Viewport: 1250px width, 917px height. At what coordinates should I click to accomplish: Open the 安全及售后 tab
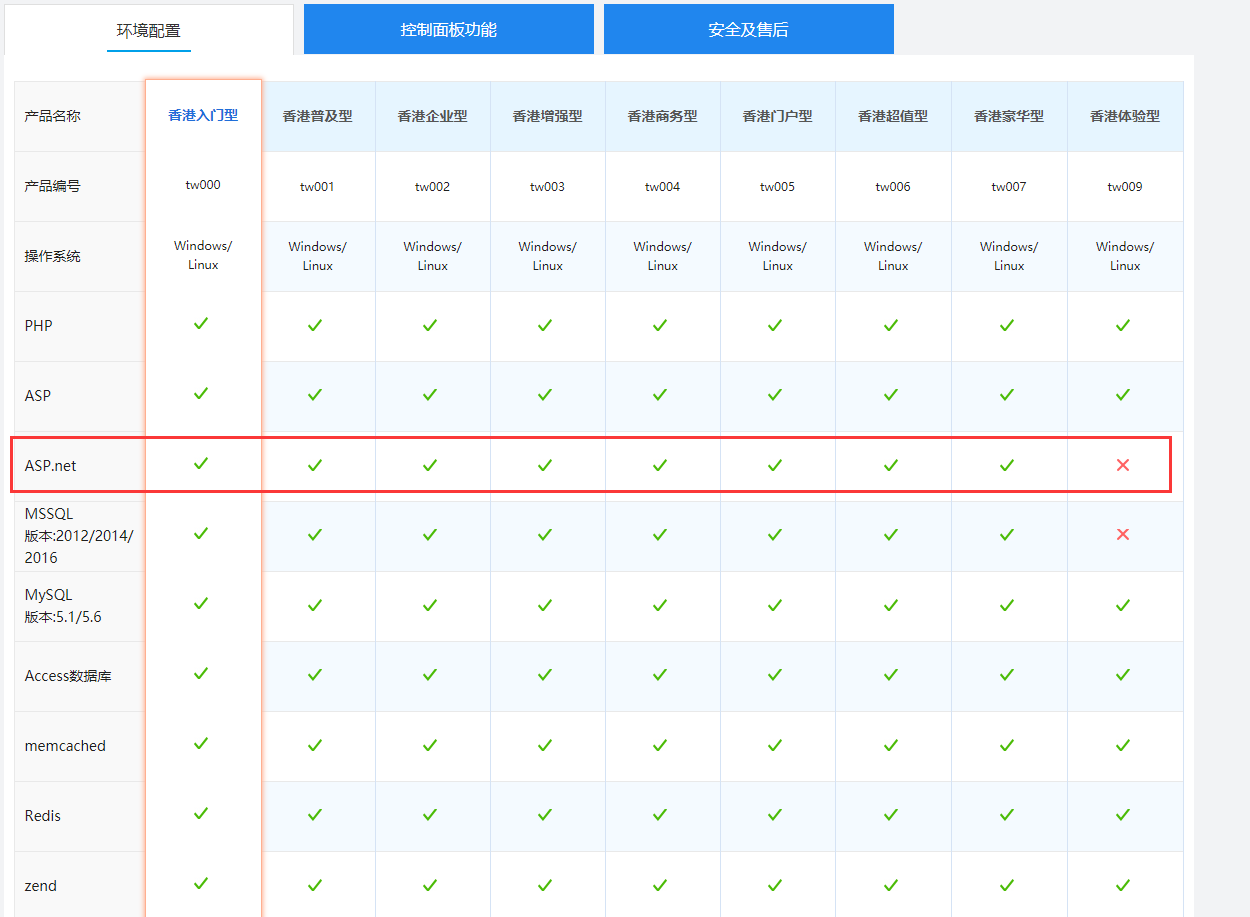pyautogui.click(x=748, y=28)
